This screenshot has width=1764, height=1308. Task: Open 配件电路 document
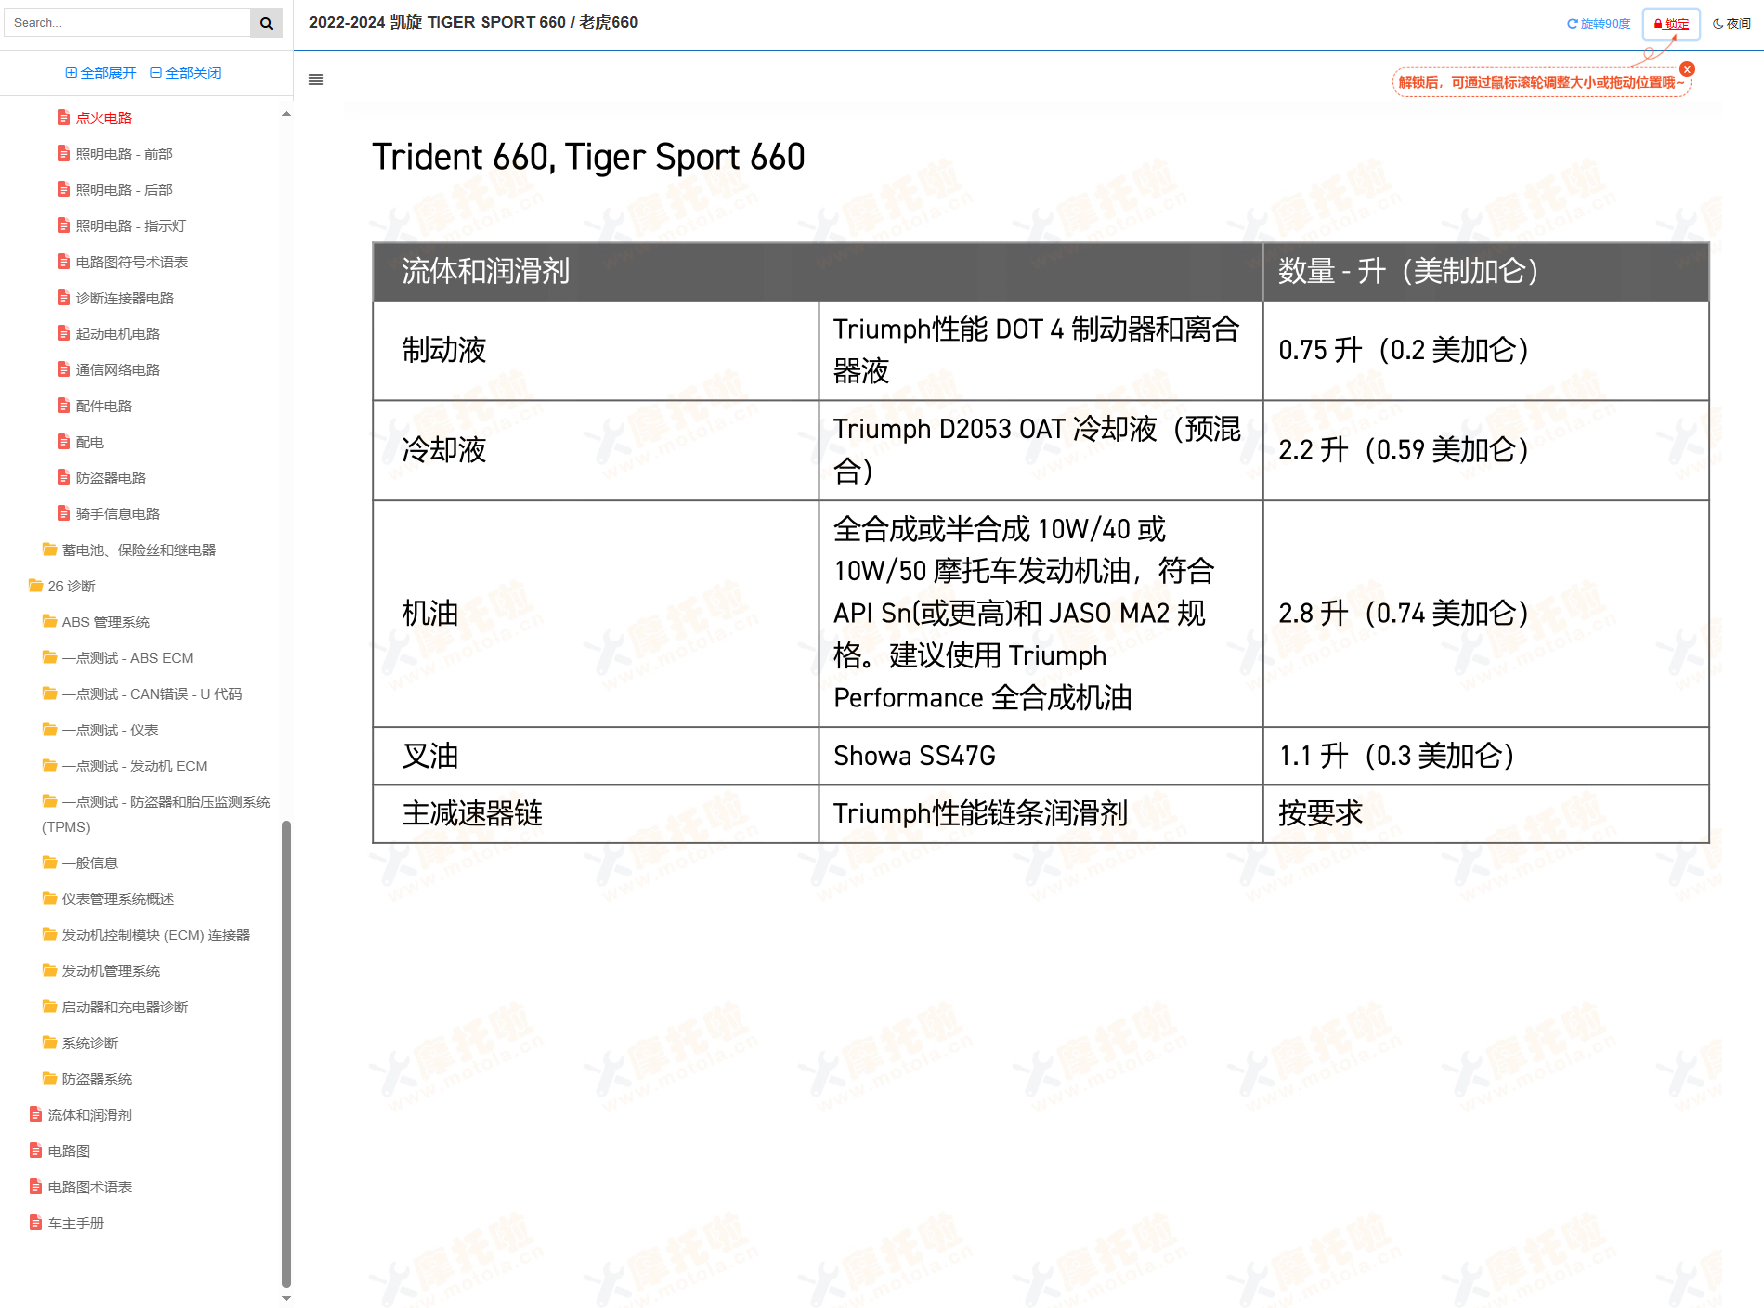[x=95, y=406]
